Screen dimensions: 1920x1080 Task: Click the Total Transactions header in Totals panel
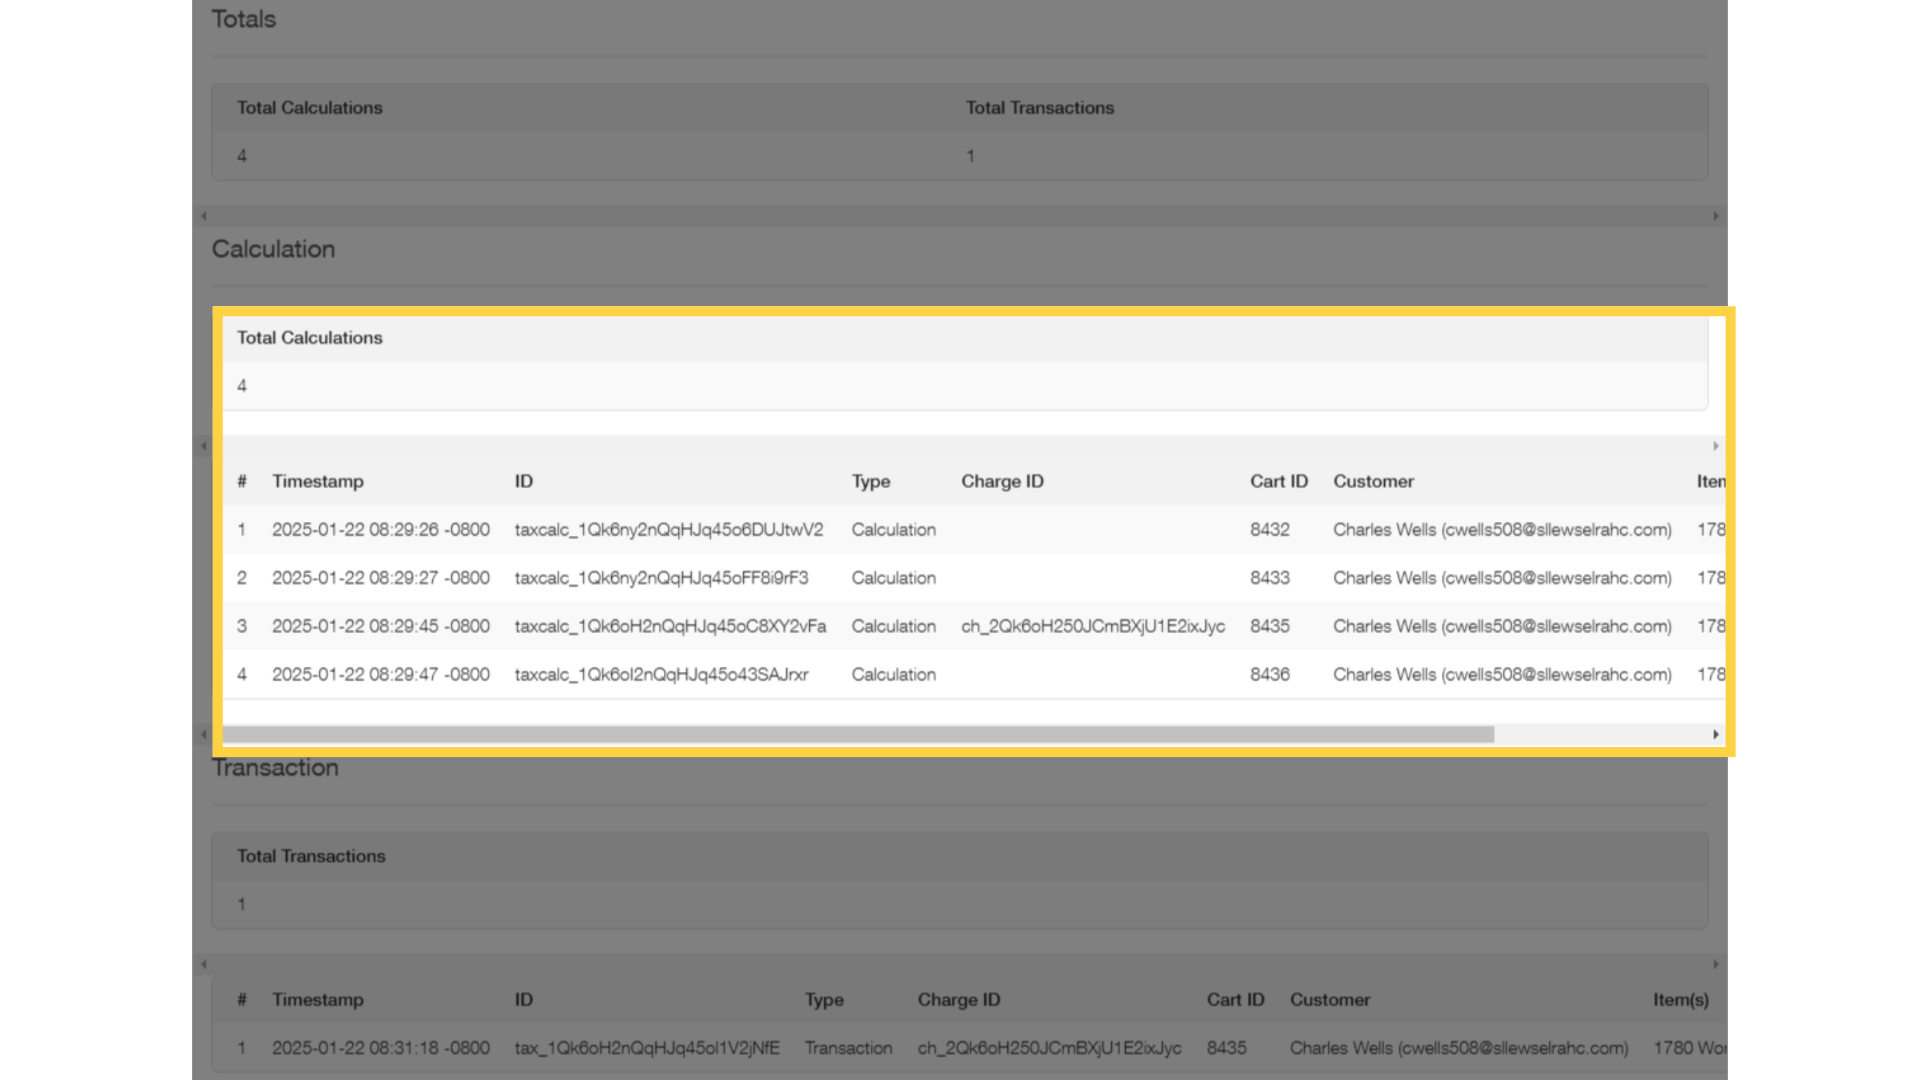click(1039, 108)
